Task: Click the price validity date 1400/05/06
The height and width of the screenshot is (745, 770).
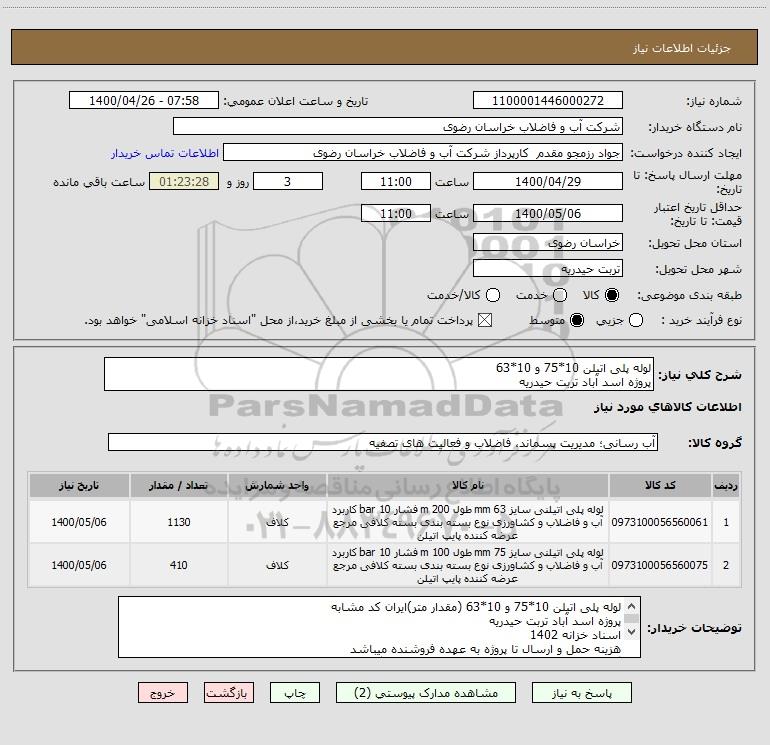Action: [548, 214]
